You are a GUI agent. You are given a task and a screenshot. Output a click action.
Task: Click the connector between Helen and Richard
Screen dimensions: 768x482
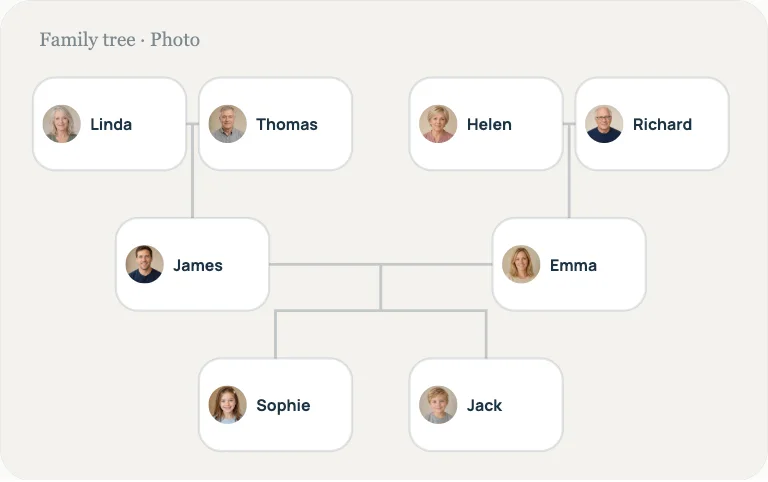[569, 124]
